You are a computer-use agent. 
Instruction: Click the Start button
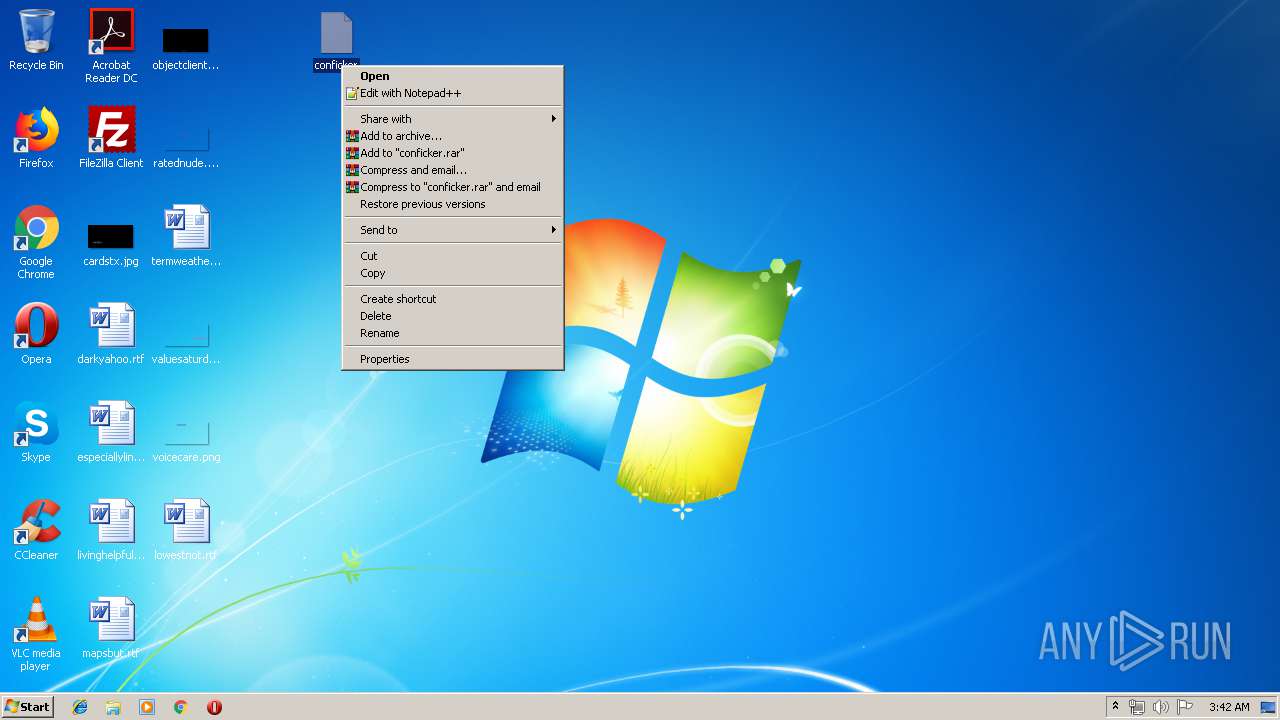(28, 707)
